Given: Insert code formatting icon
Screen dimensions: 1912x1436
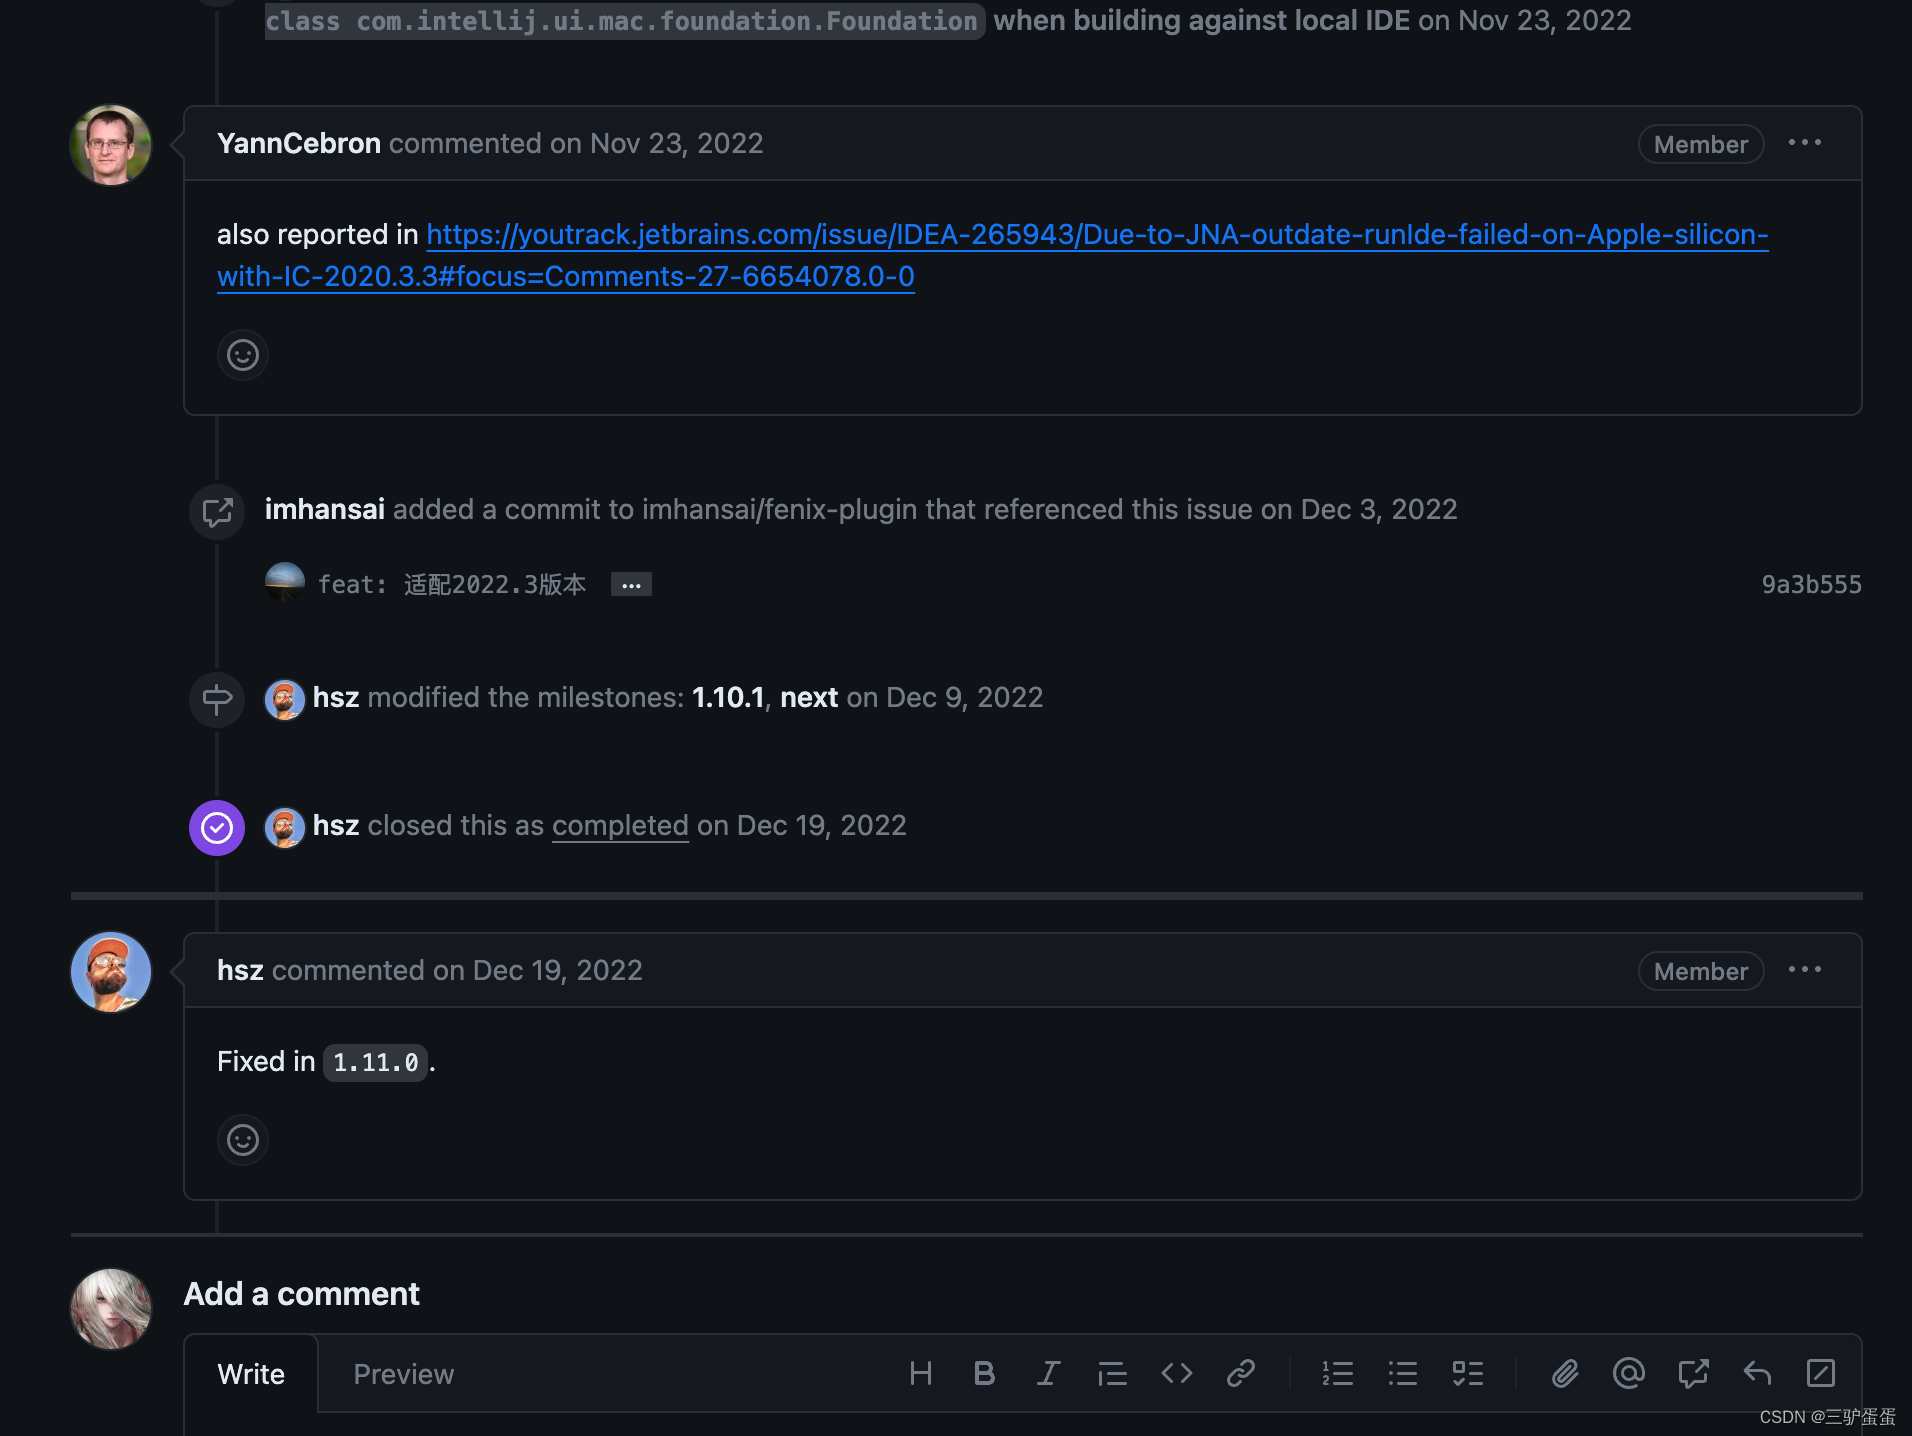Looking at the screenshot, I should (1177, 1373).
